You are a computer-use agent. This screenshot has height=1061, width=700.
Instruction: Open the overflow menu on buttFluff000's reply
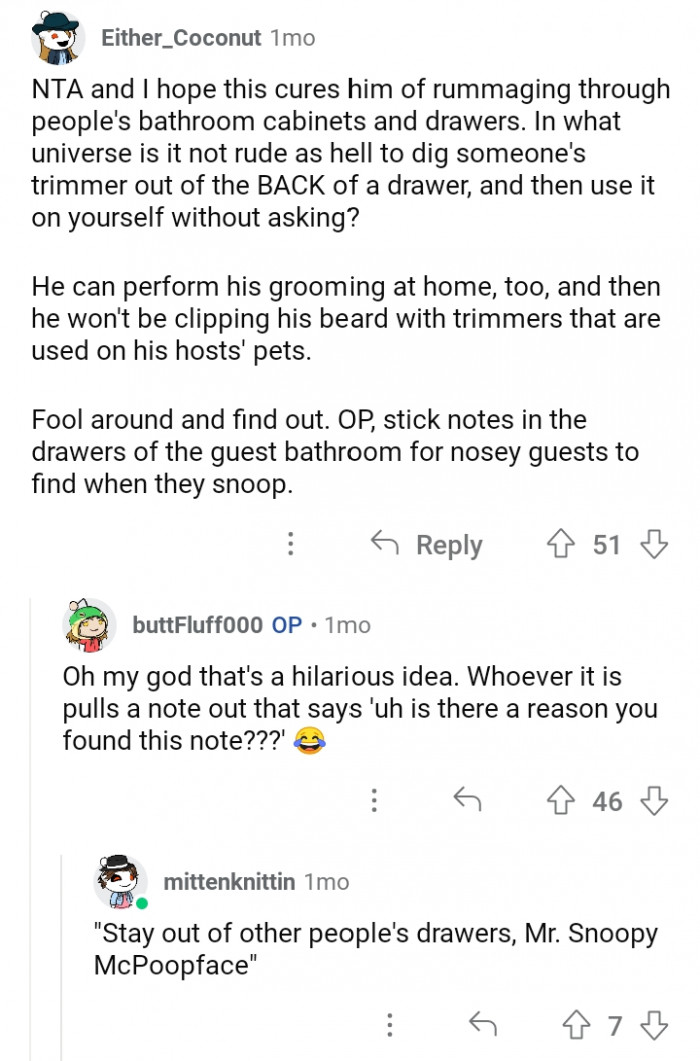point(375,801)
